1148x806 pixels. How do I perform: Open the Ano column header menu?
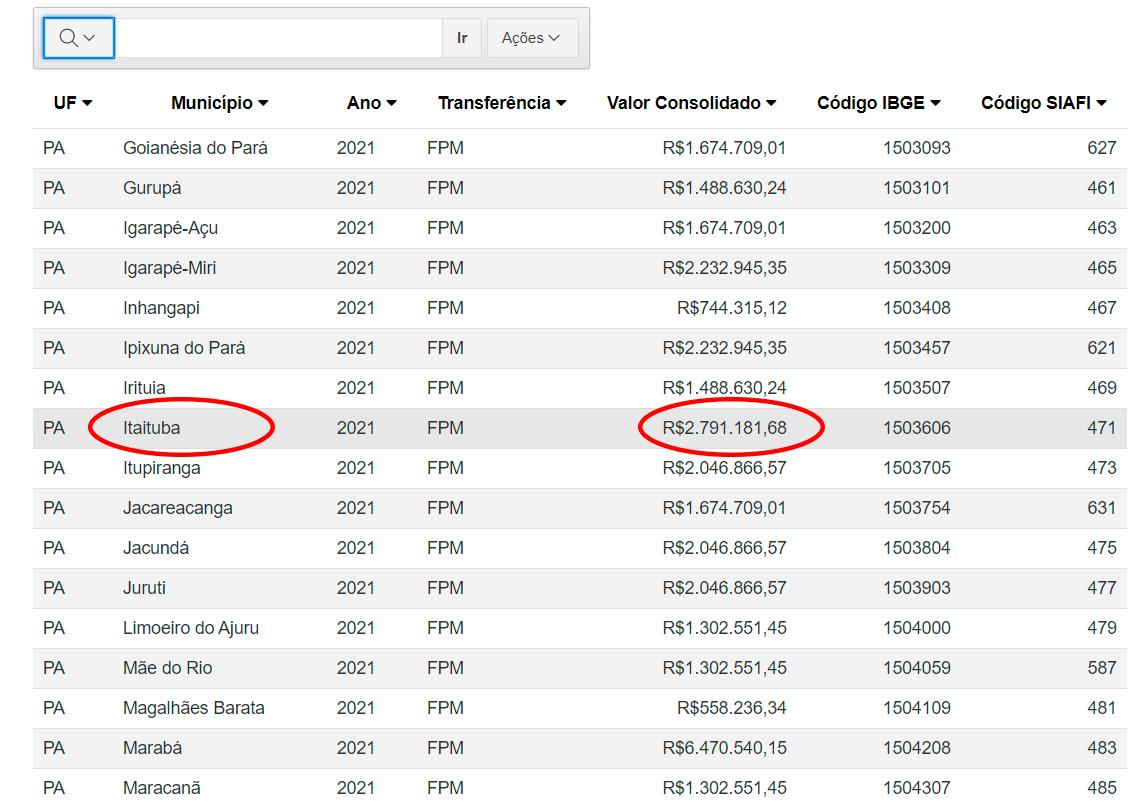[371, 103]
